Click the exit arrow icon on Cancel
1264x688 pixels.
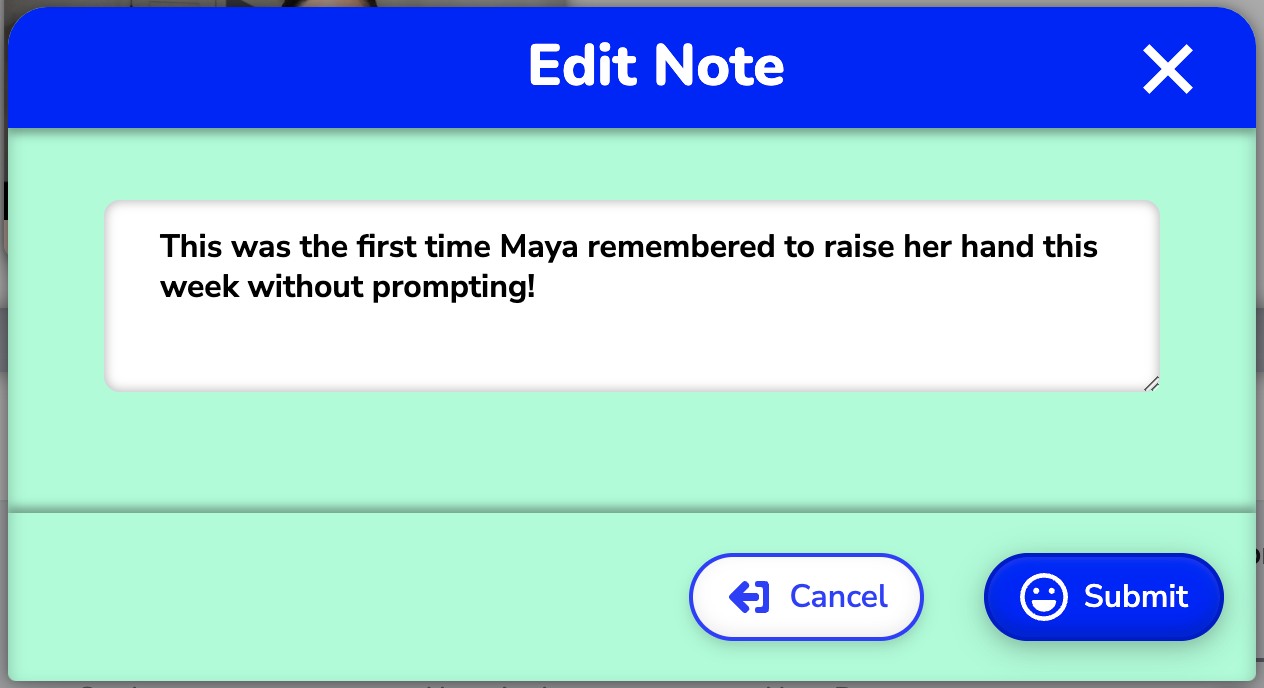749,597
